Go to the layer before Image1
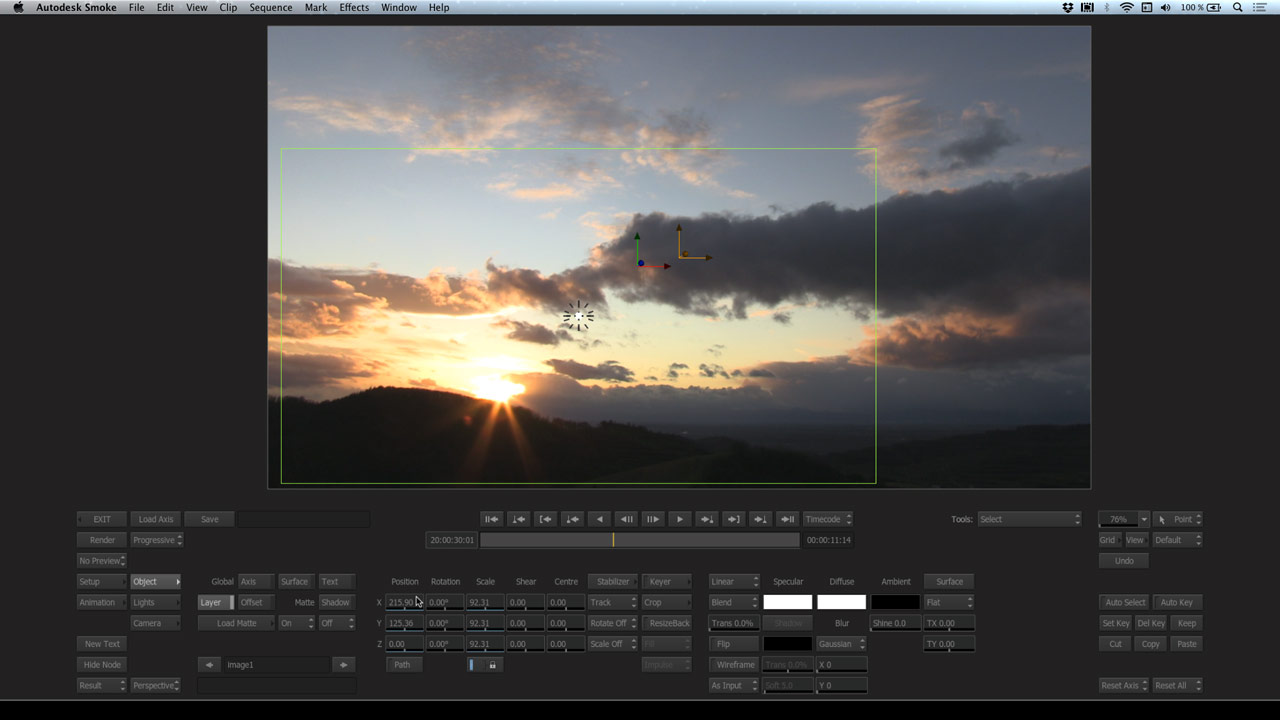Viewport: 1280px width, 720px height. pos(209,665)
